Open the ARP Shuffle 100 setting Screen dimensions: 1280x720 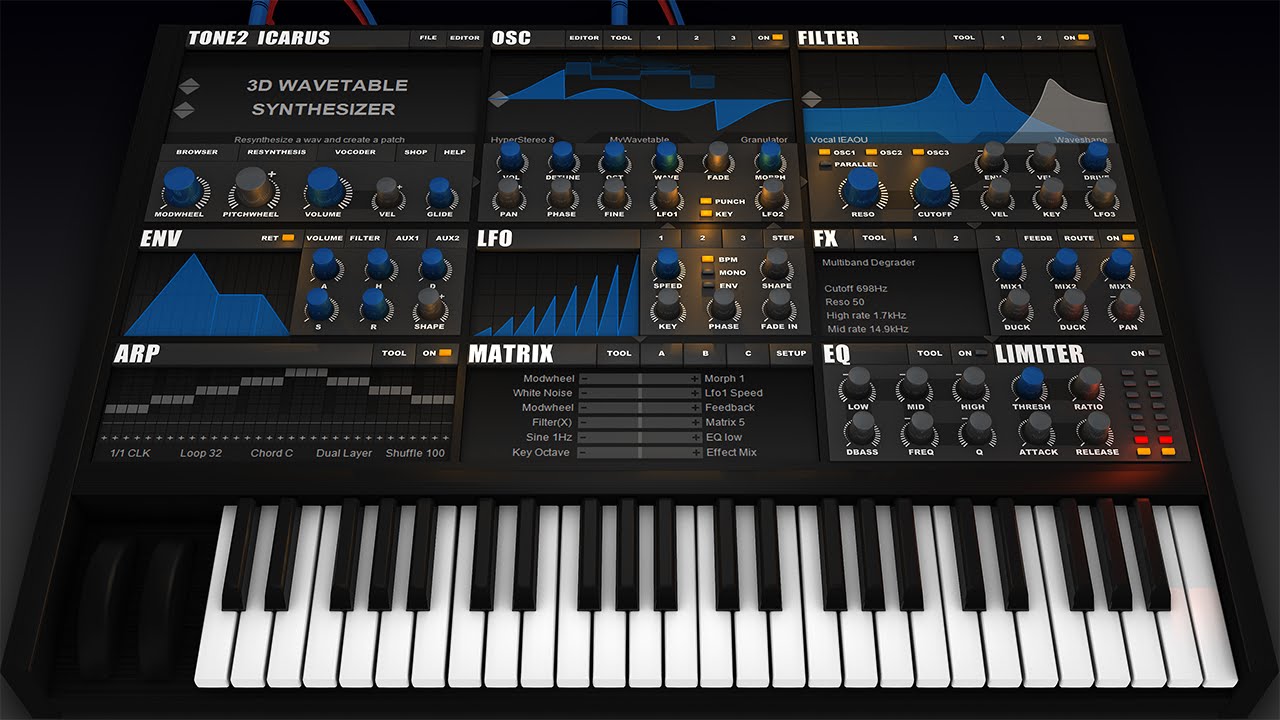pos(415,453)
